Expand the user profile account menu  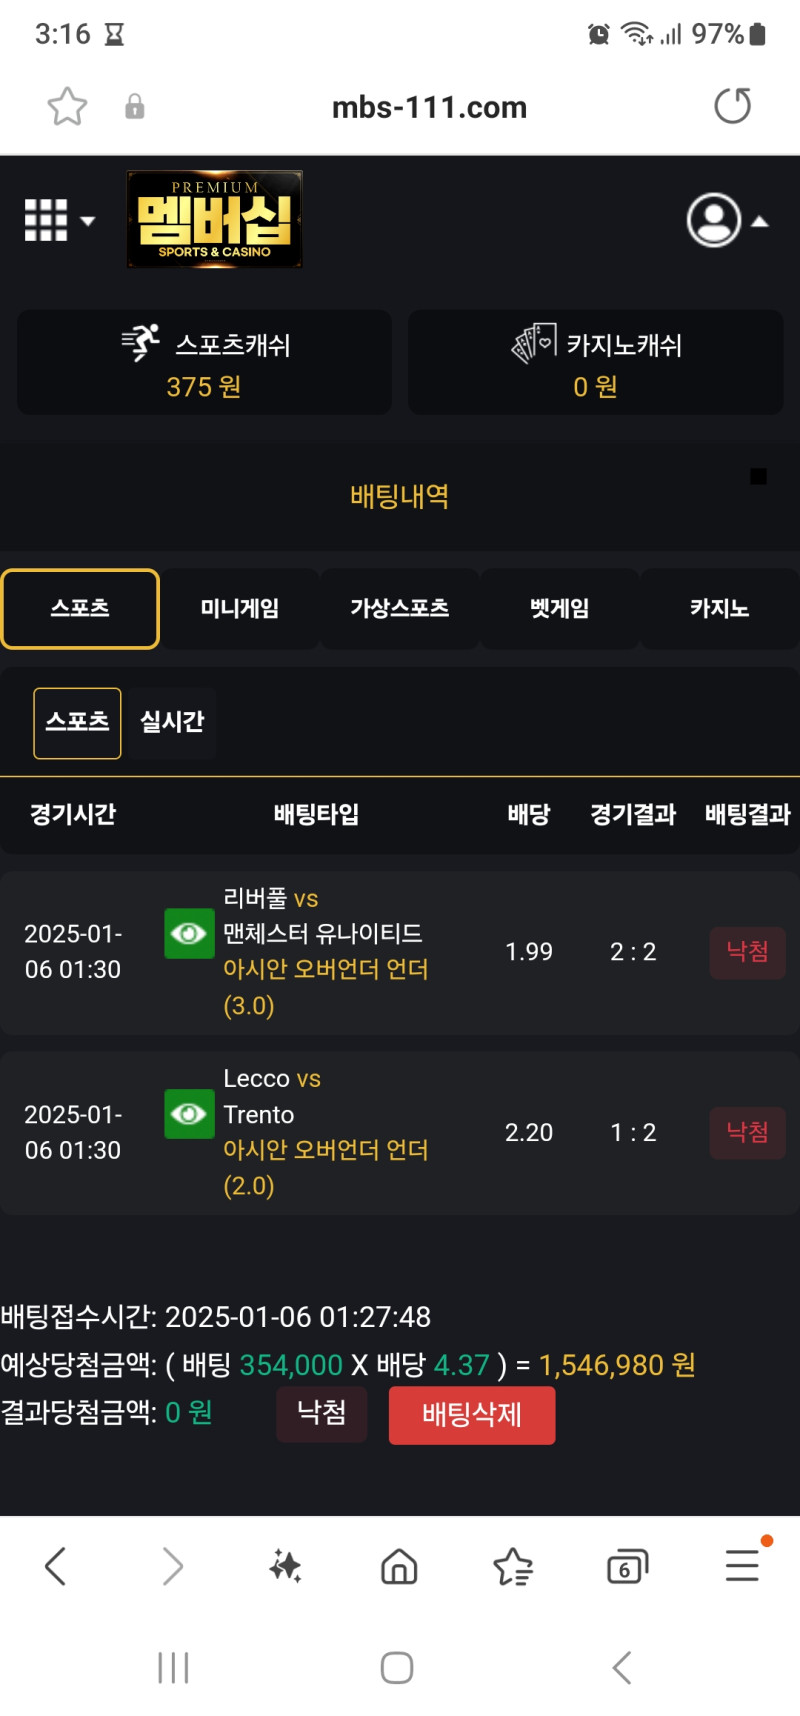(x=727, y=220)
